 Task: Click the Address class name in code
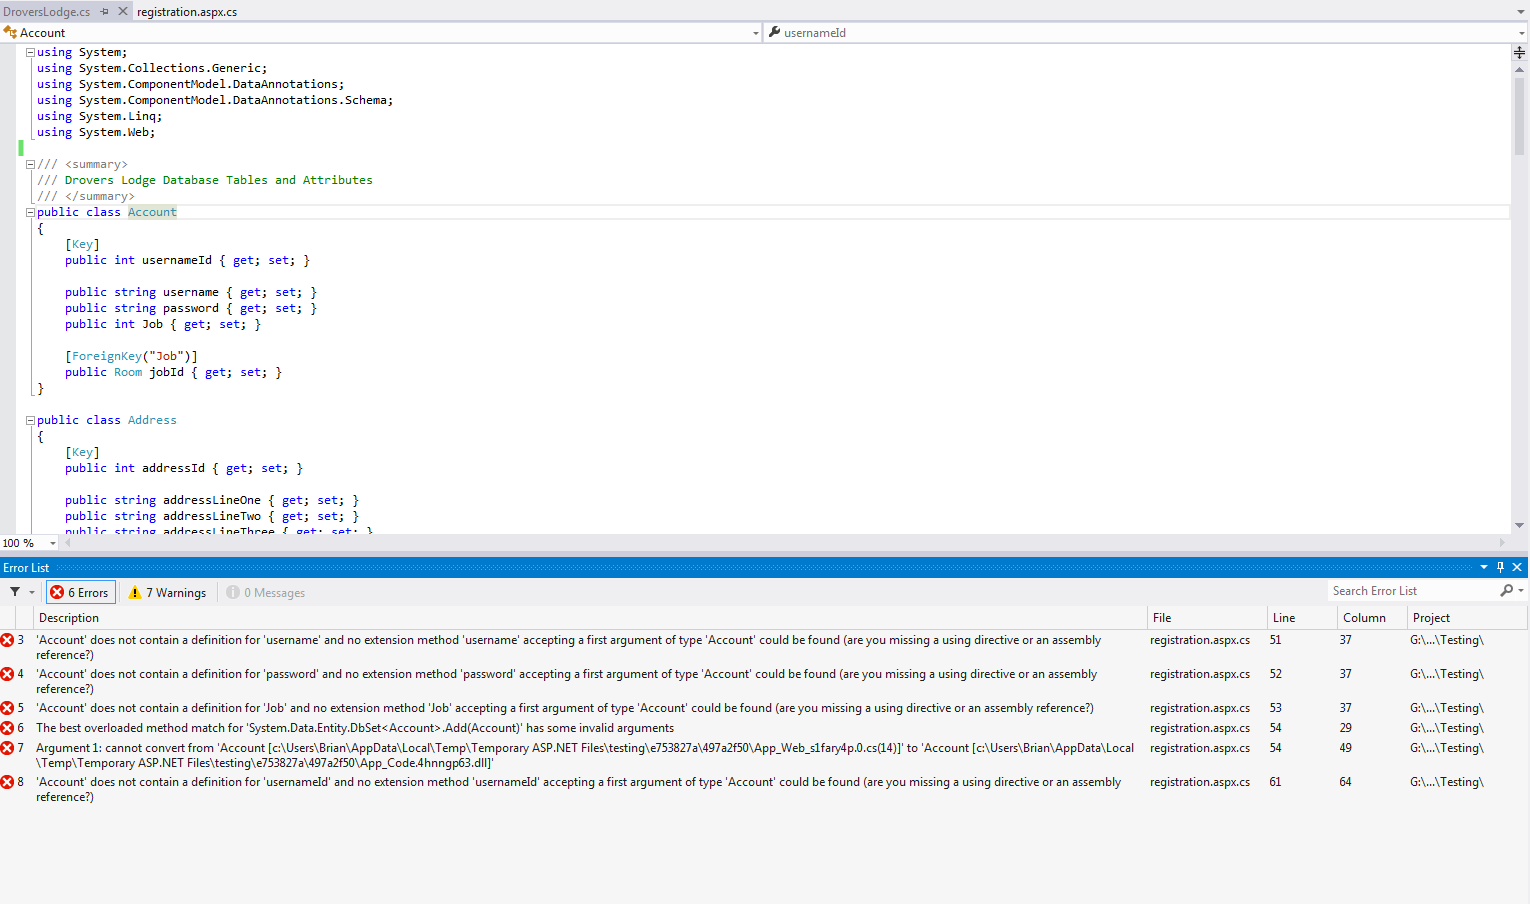point(152,420)
